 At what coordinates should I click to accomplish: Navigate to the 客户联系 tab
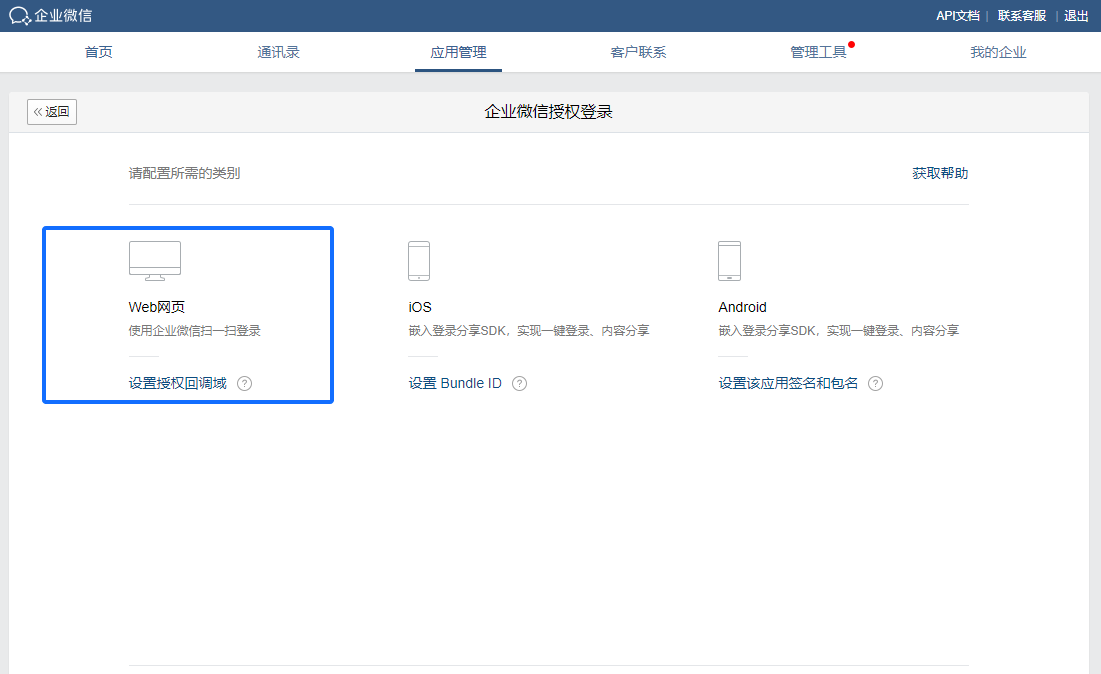638,52
